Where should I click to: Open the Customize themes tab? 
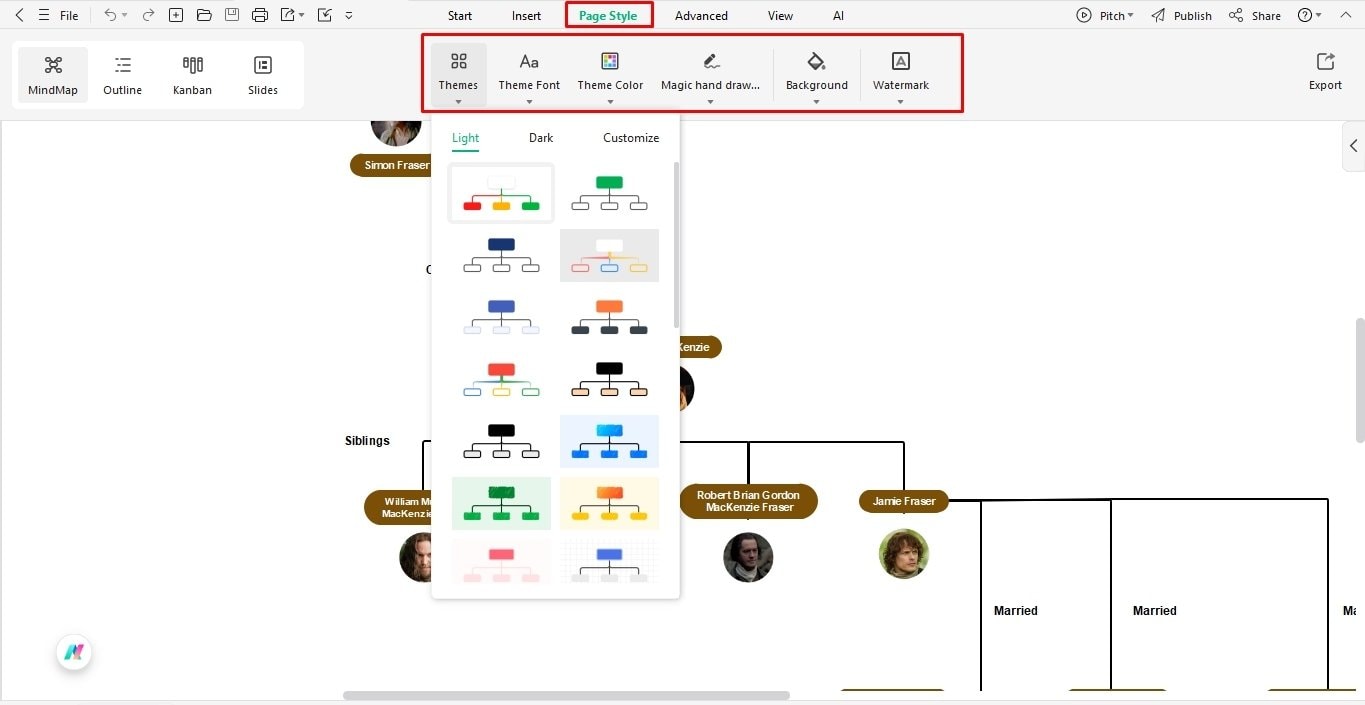coord(630,137)
